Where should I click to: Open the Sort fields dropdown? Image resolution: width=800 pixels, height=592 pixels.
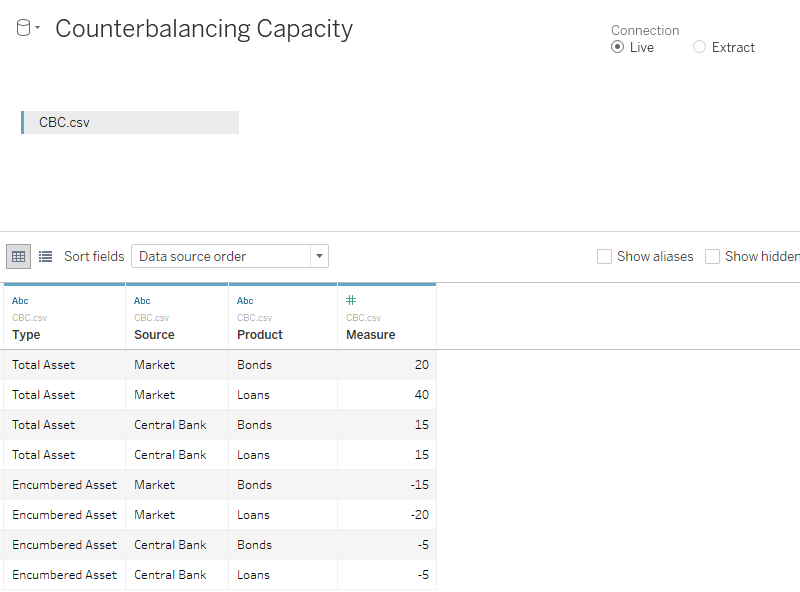(x=229, y=256)
